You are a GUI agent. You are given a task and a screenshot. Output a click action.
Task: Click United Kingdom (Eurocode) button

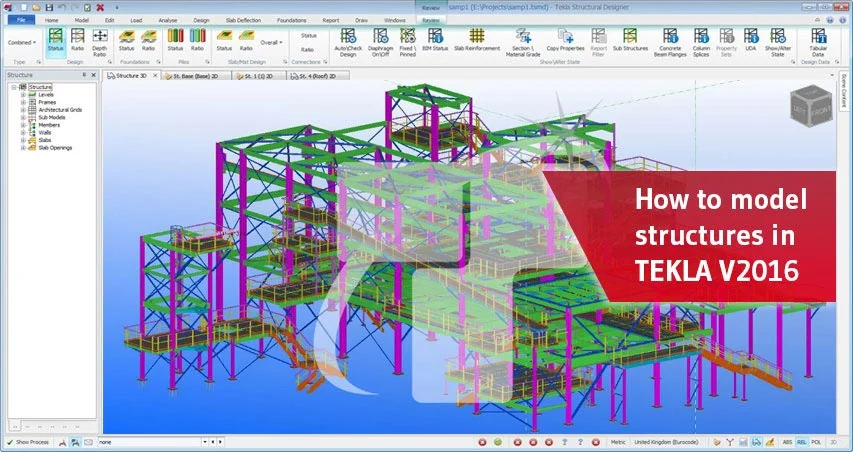666,442
